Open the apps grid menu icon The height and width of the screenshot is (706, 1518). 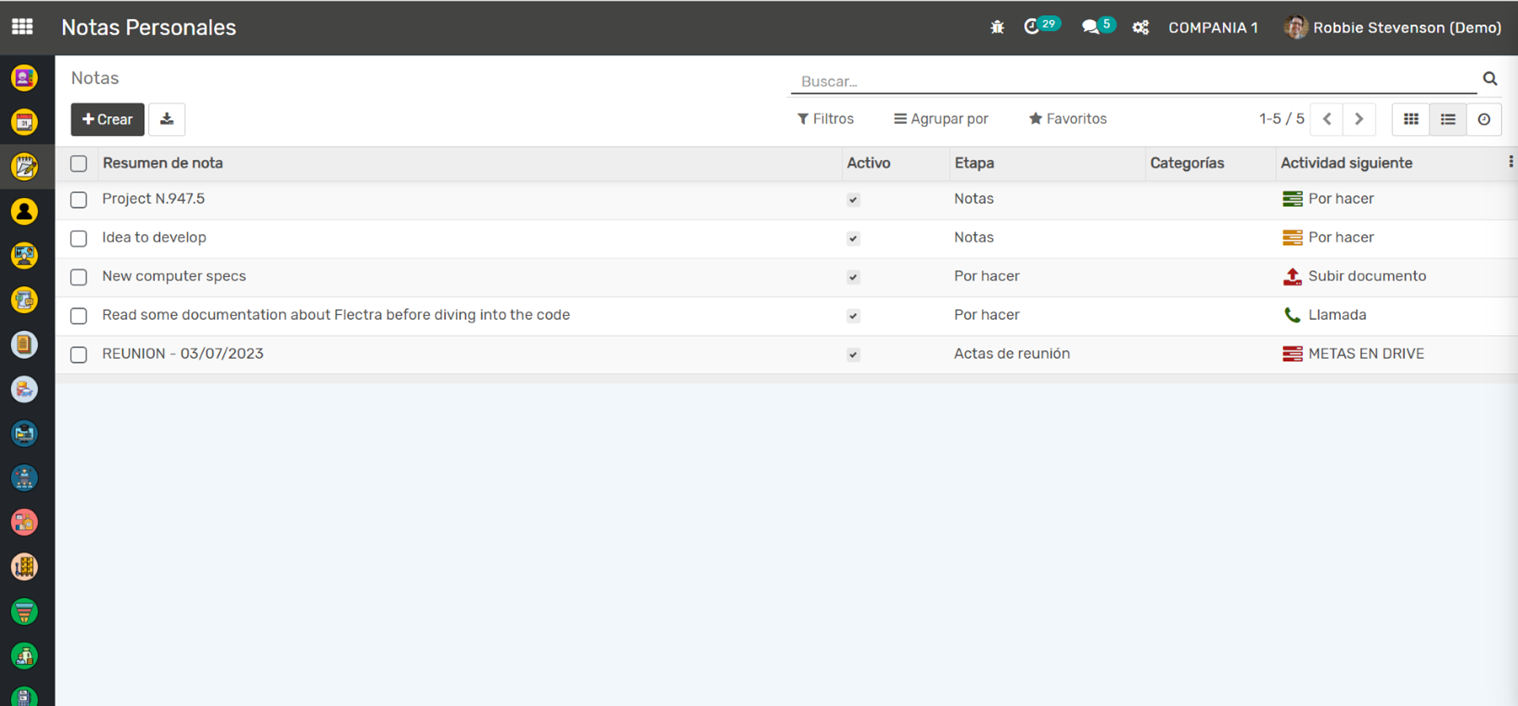(x=22, y=27)
